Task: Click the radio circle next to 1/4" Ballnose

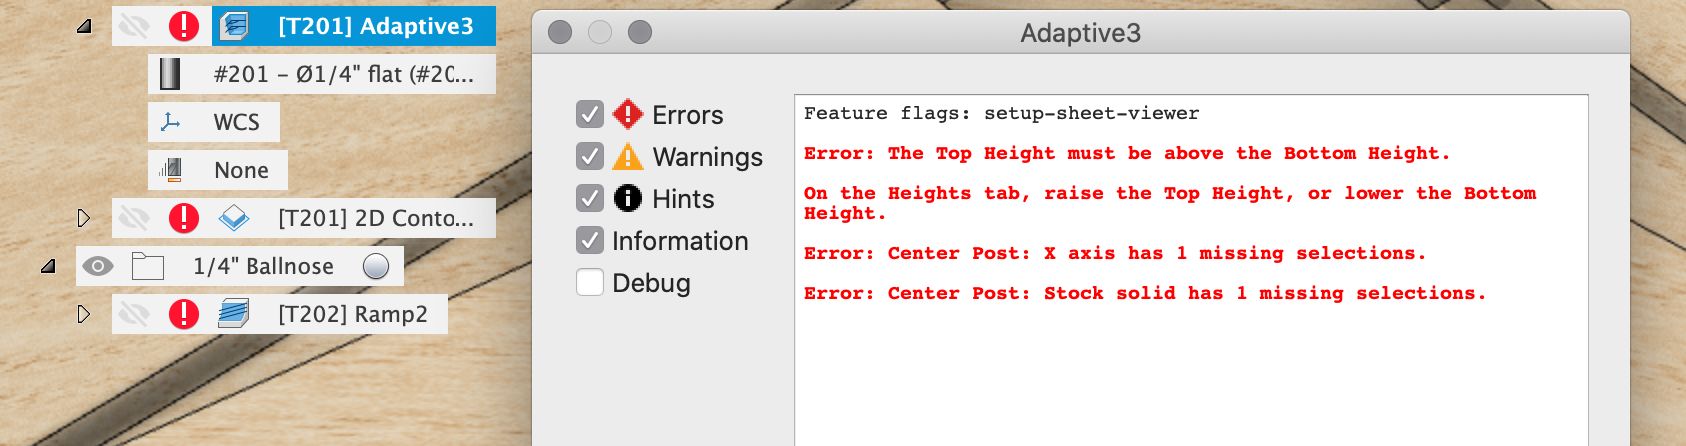Action: point(376,266)
